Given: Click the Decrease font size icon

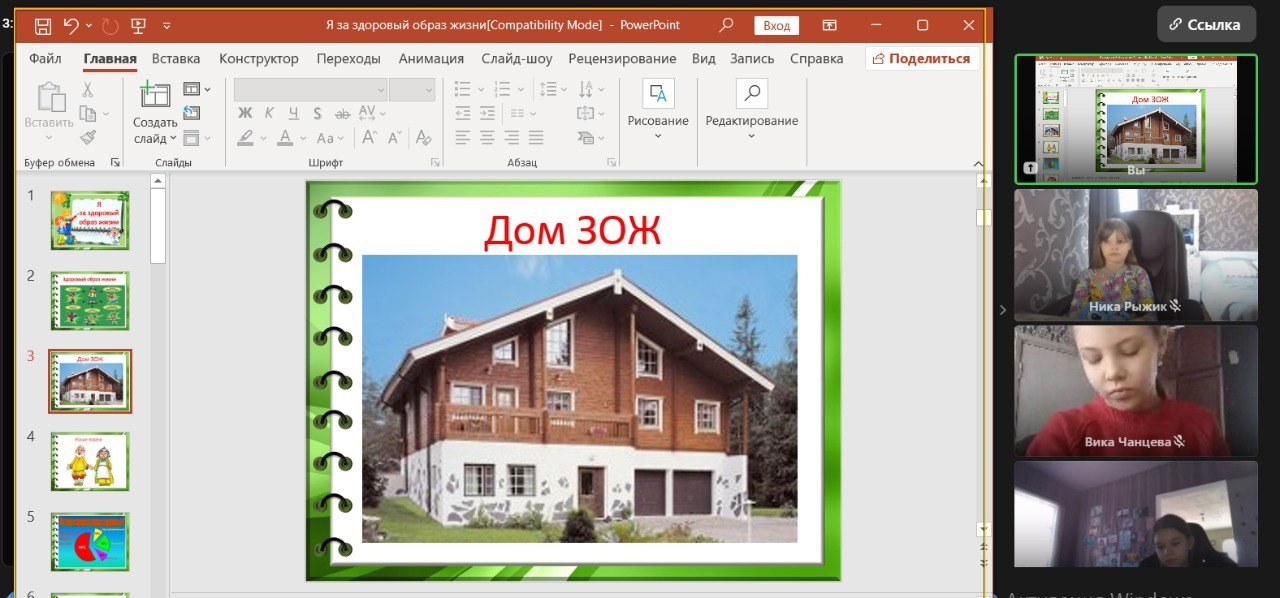Looking at the screenshot, I should click(x=395, y=138).
